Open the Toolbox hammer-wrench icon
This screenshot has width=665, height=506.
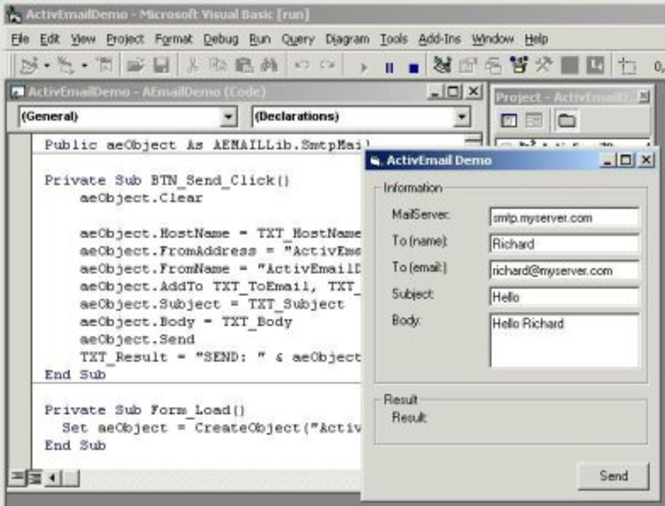tap(544, 65)
